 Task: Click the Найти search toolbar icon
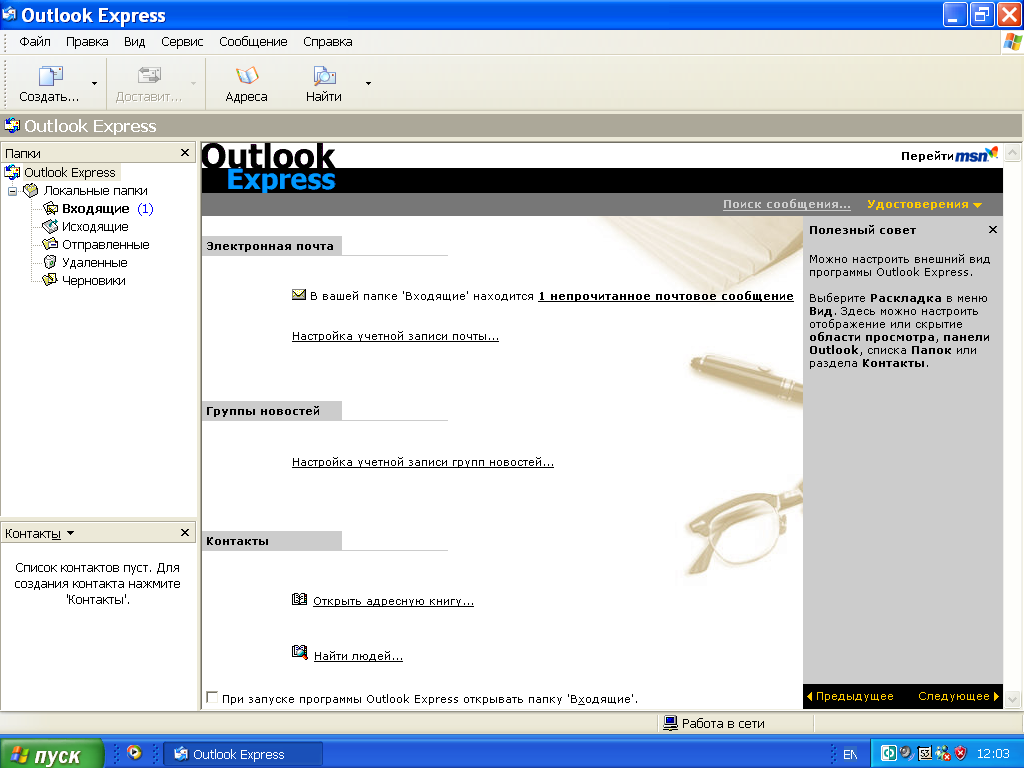point(324,76)
